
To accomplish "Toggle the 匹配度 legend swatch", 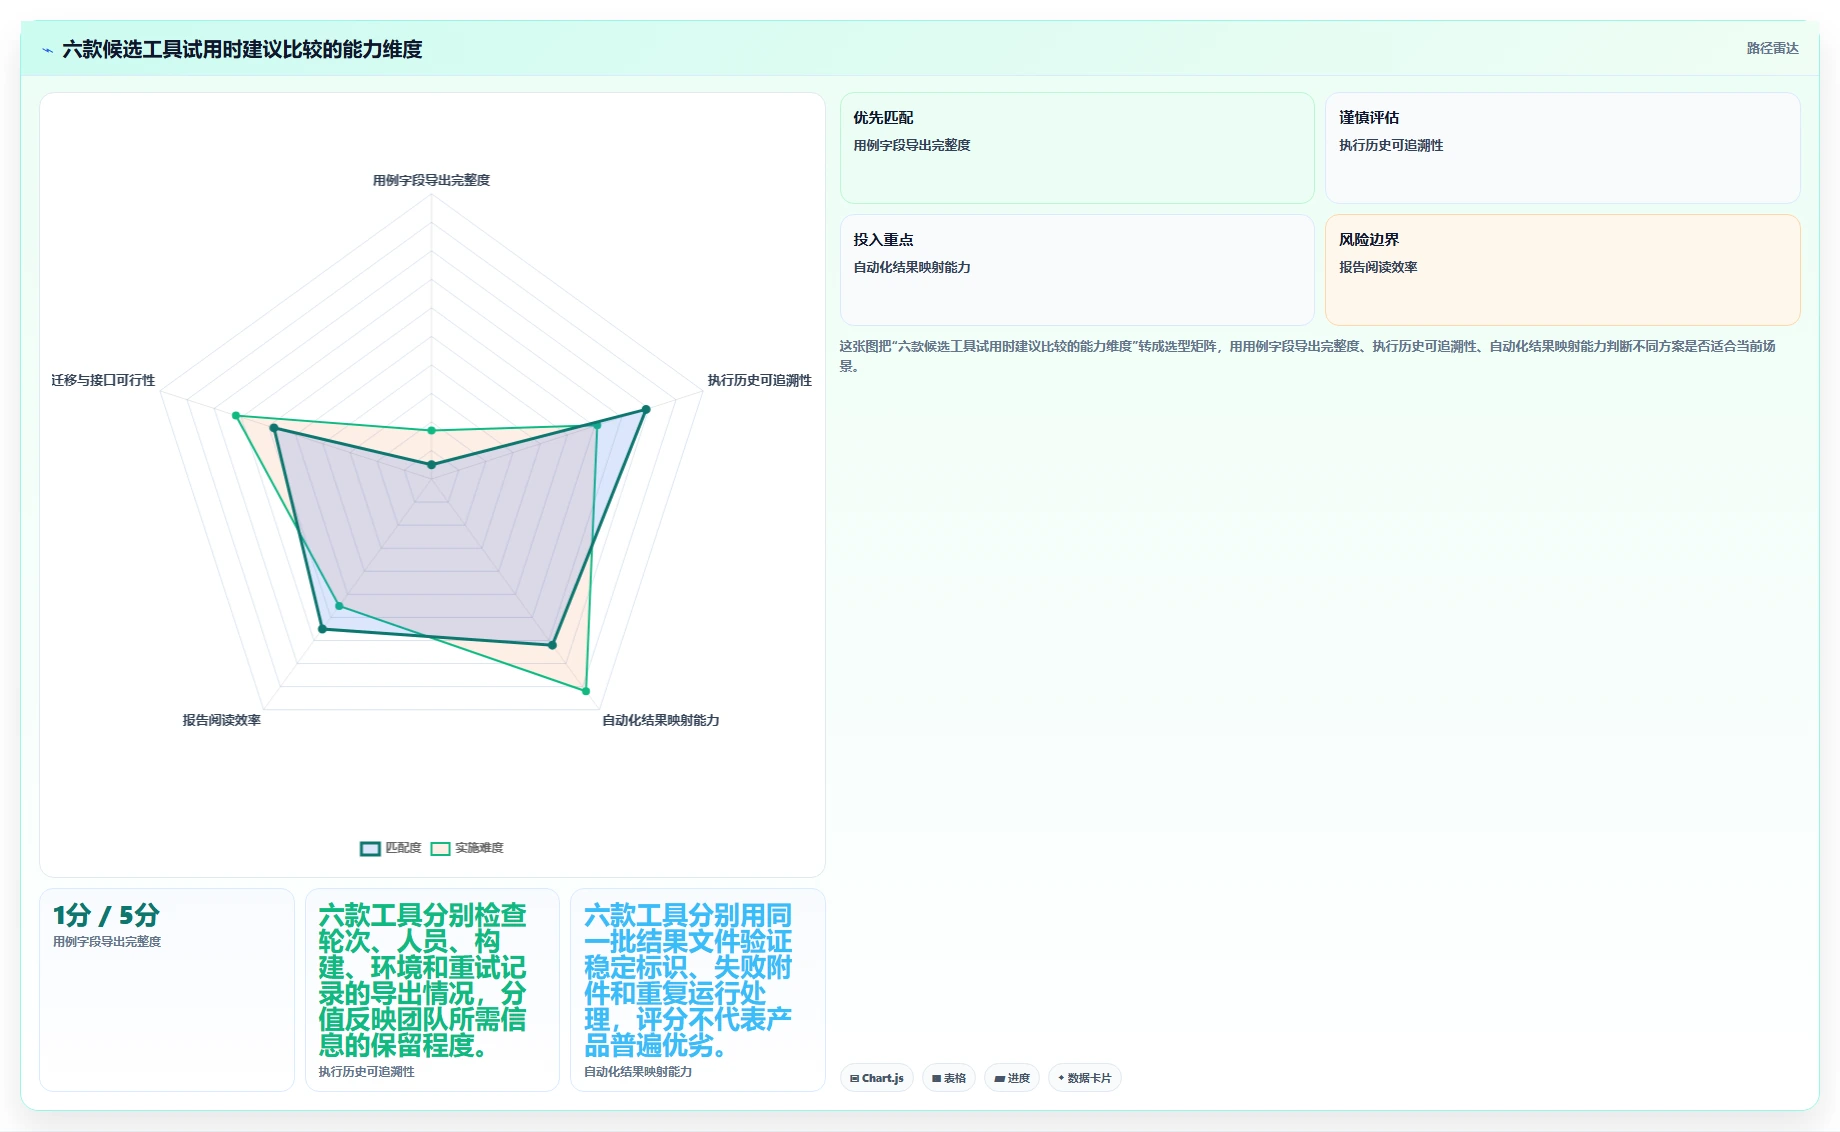I will pyautogui.click(x=370, y=848).
